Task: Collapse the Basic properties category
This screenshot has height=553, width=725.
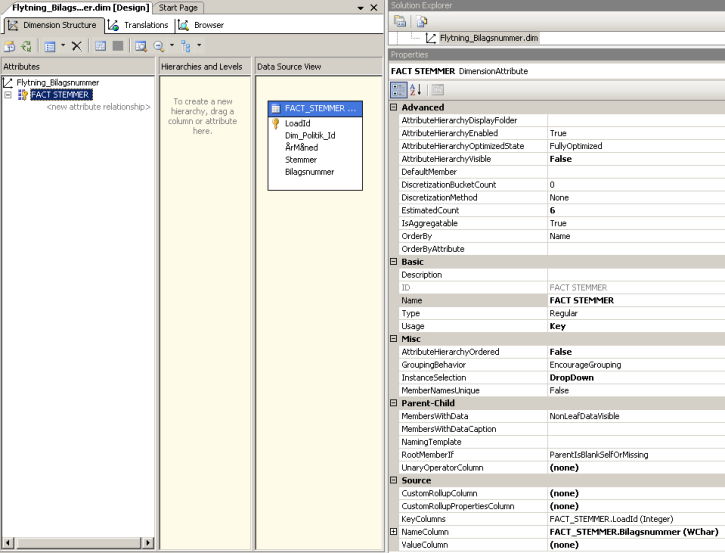Action: [x=393, y=262]
